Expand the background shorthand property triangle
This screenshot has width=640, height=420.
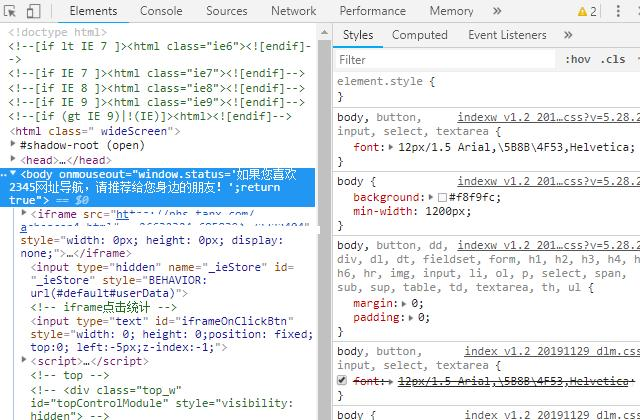click(431, 197)
